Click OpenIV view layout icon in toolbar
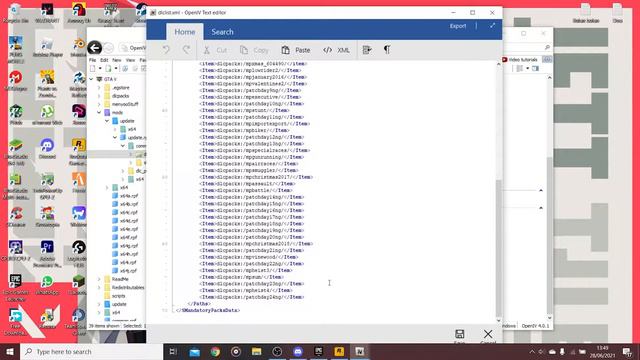 [520, 69]
